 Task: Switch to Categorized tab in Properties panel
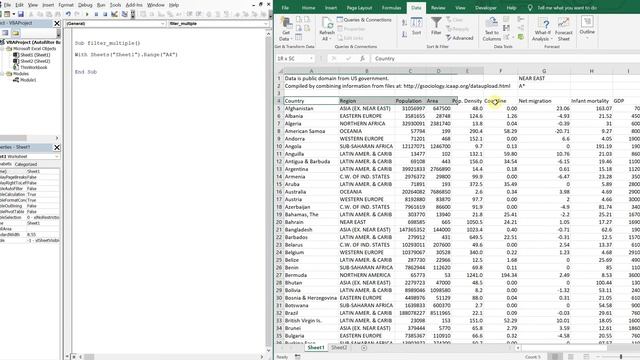coord(26,164)
